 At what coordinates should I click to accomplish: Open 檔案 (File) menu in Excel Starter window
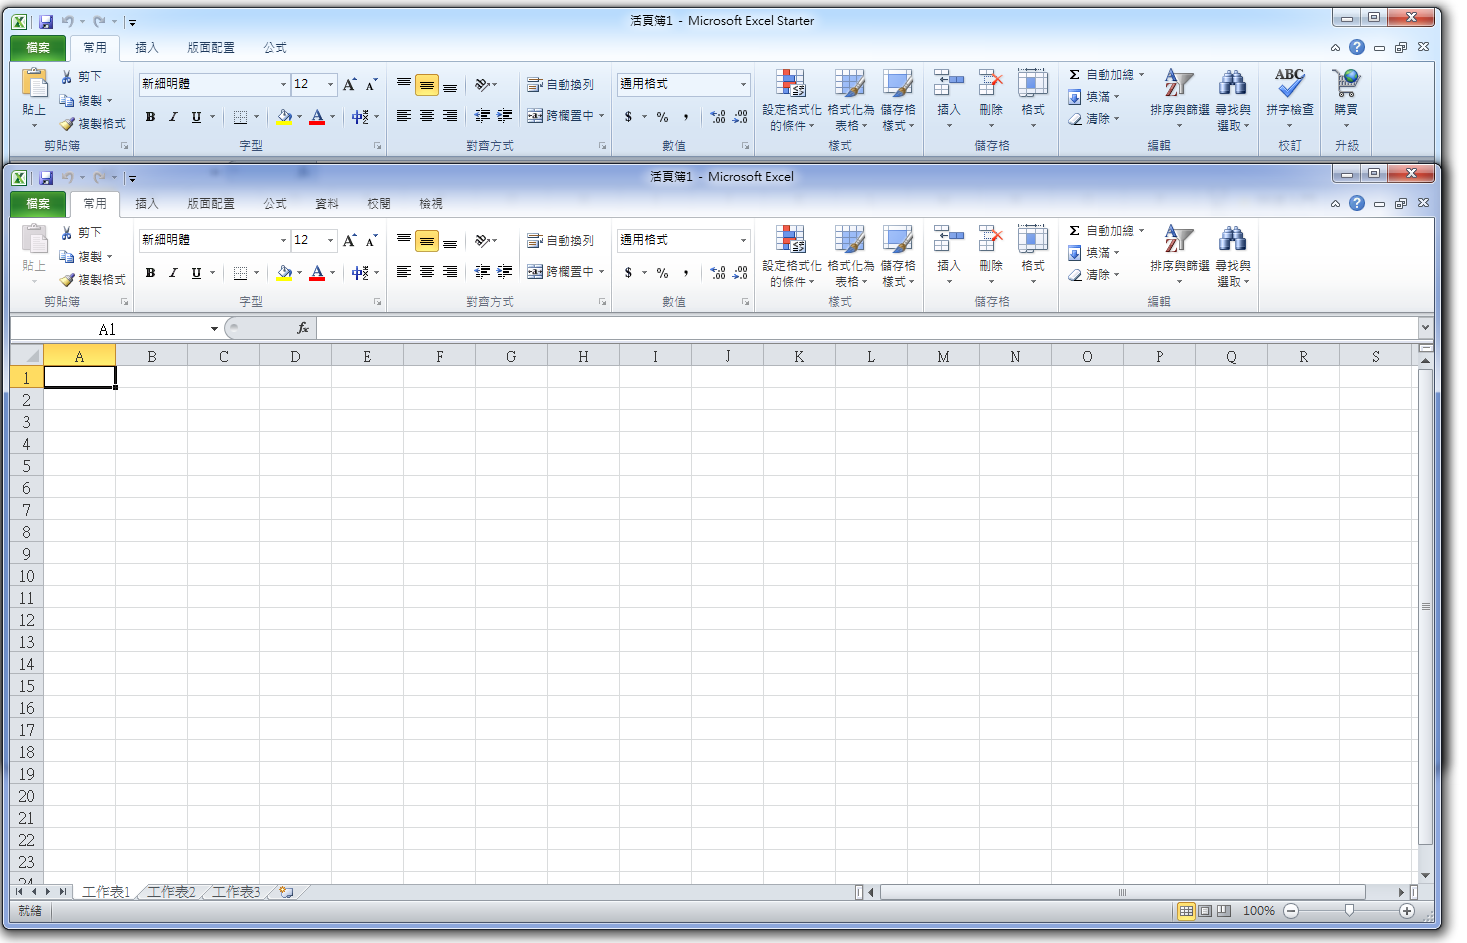[x=38, y=48]
